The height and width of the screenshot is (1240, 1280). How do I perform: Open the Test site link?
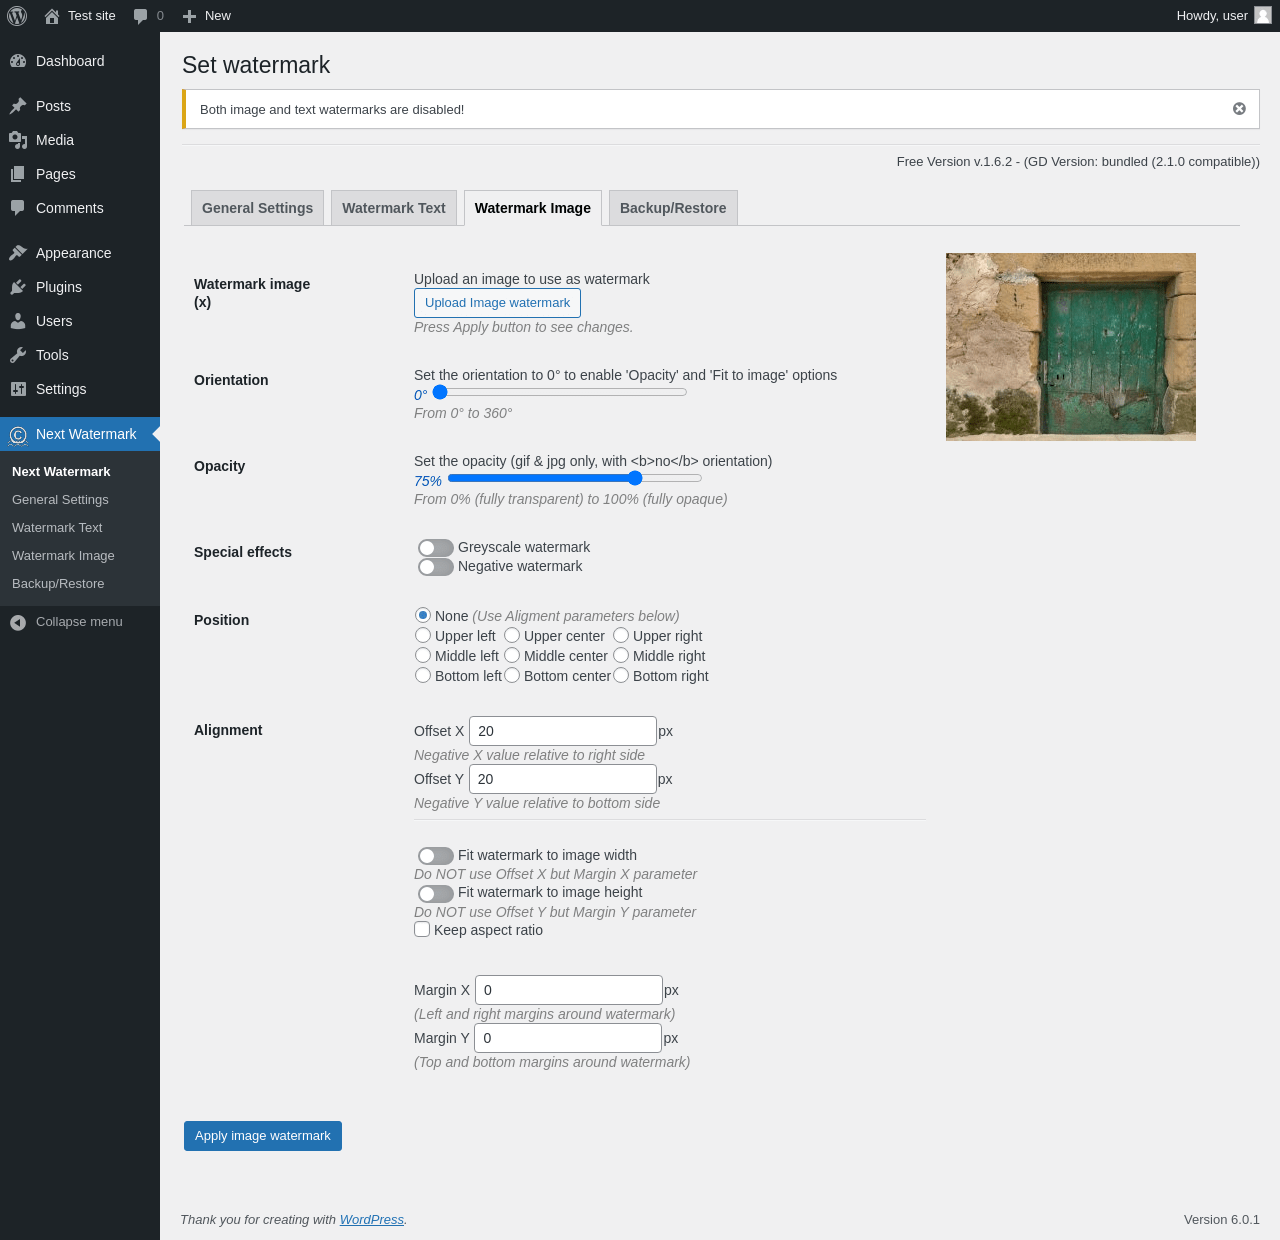[x=80, y=16]
